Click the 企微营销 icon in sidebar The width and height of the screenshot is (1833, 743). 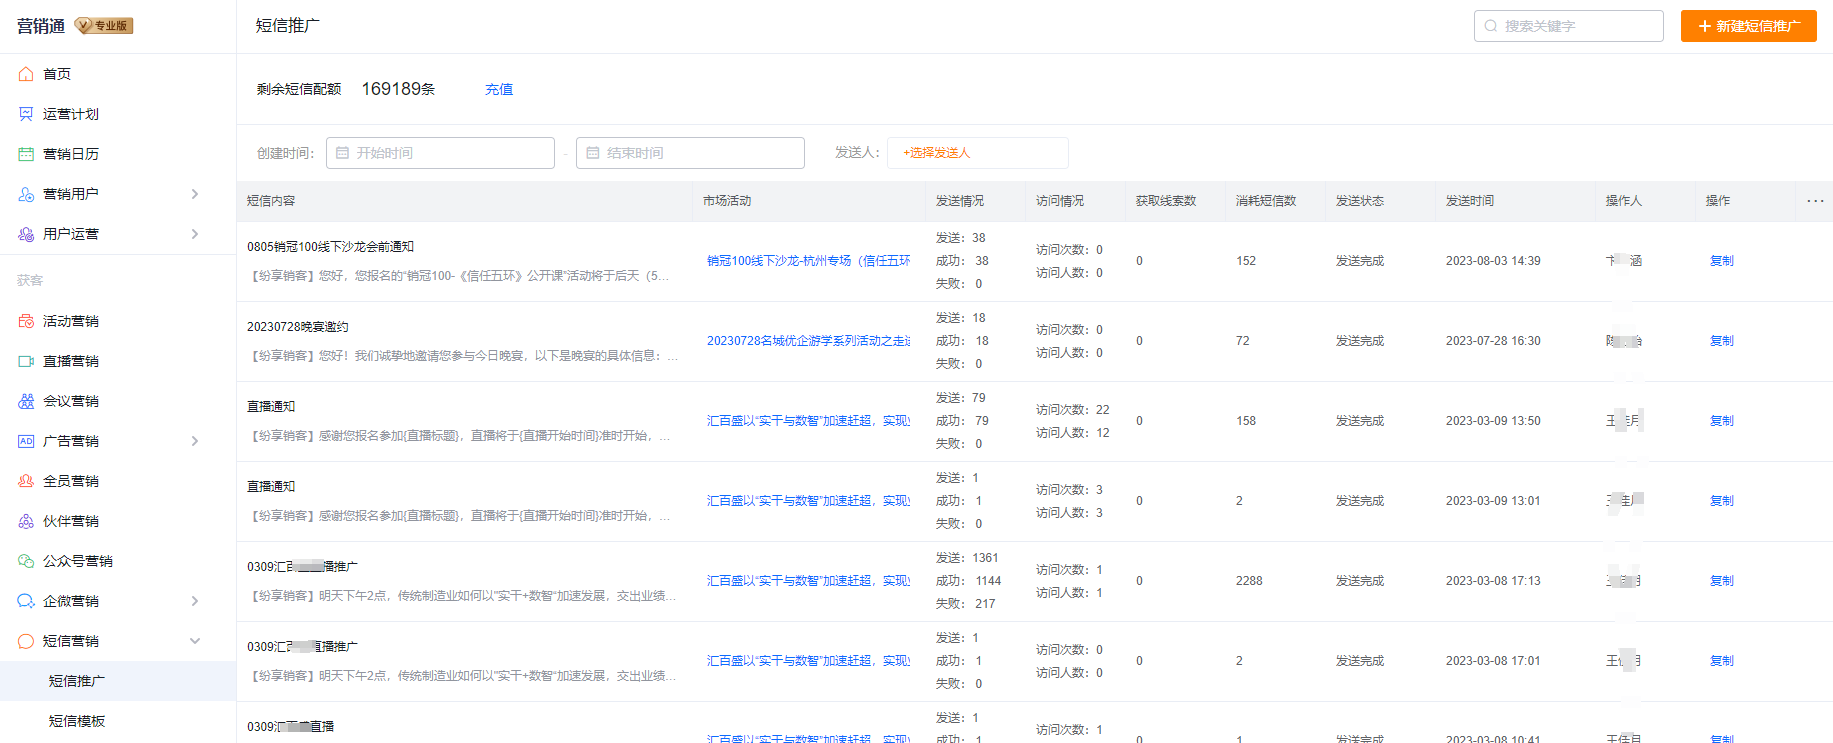26,601
